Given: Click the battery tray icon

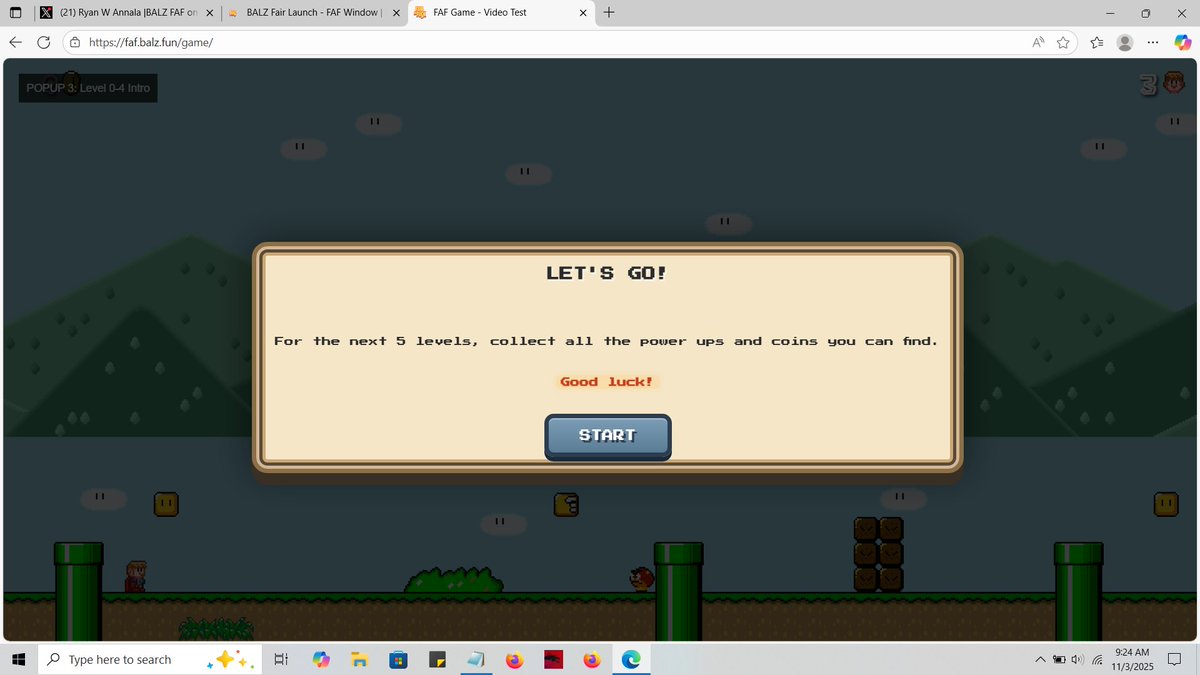Looking at the screenshot, I should tap(1059, 659).
